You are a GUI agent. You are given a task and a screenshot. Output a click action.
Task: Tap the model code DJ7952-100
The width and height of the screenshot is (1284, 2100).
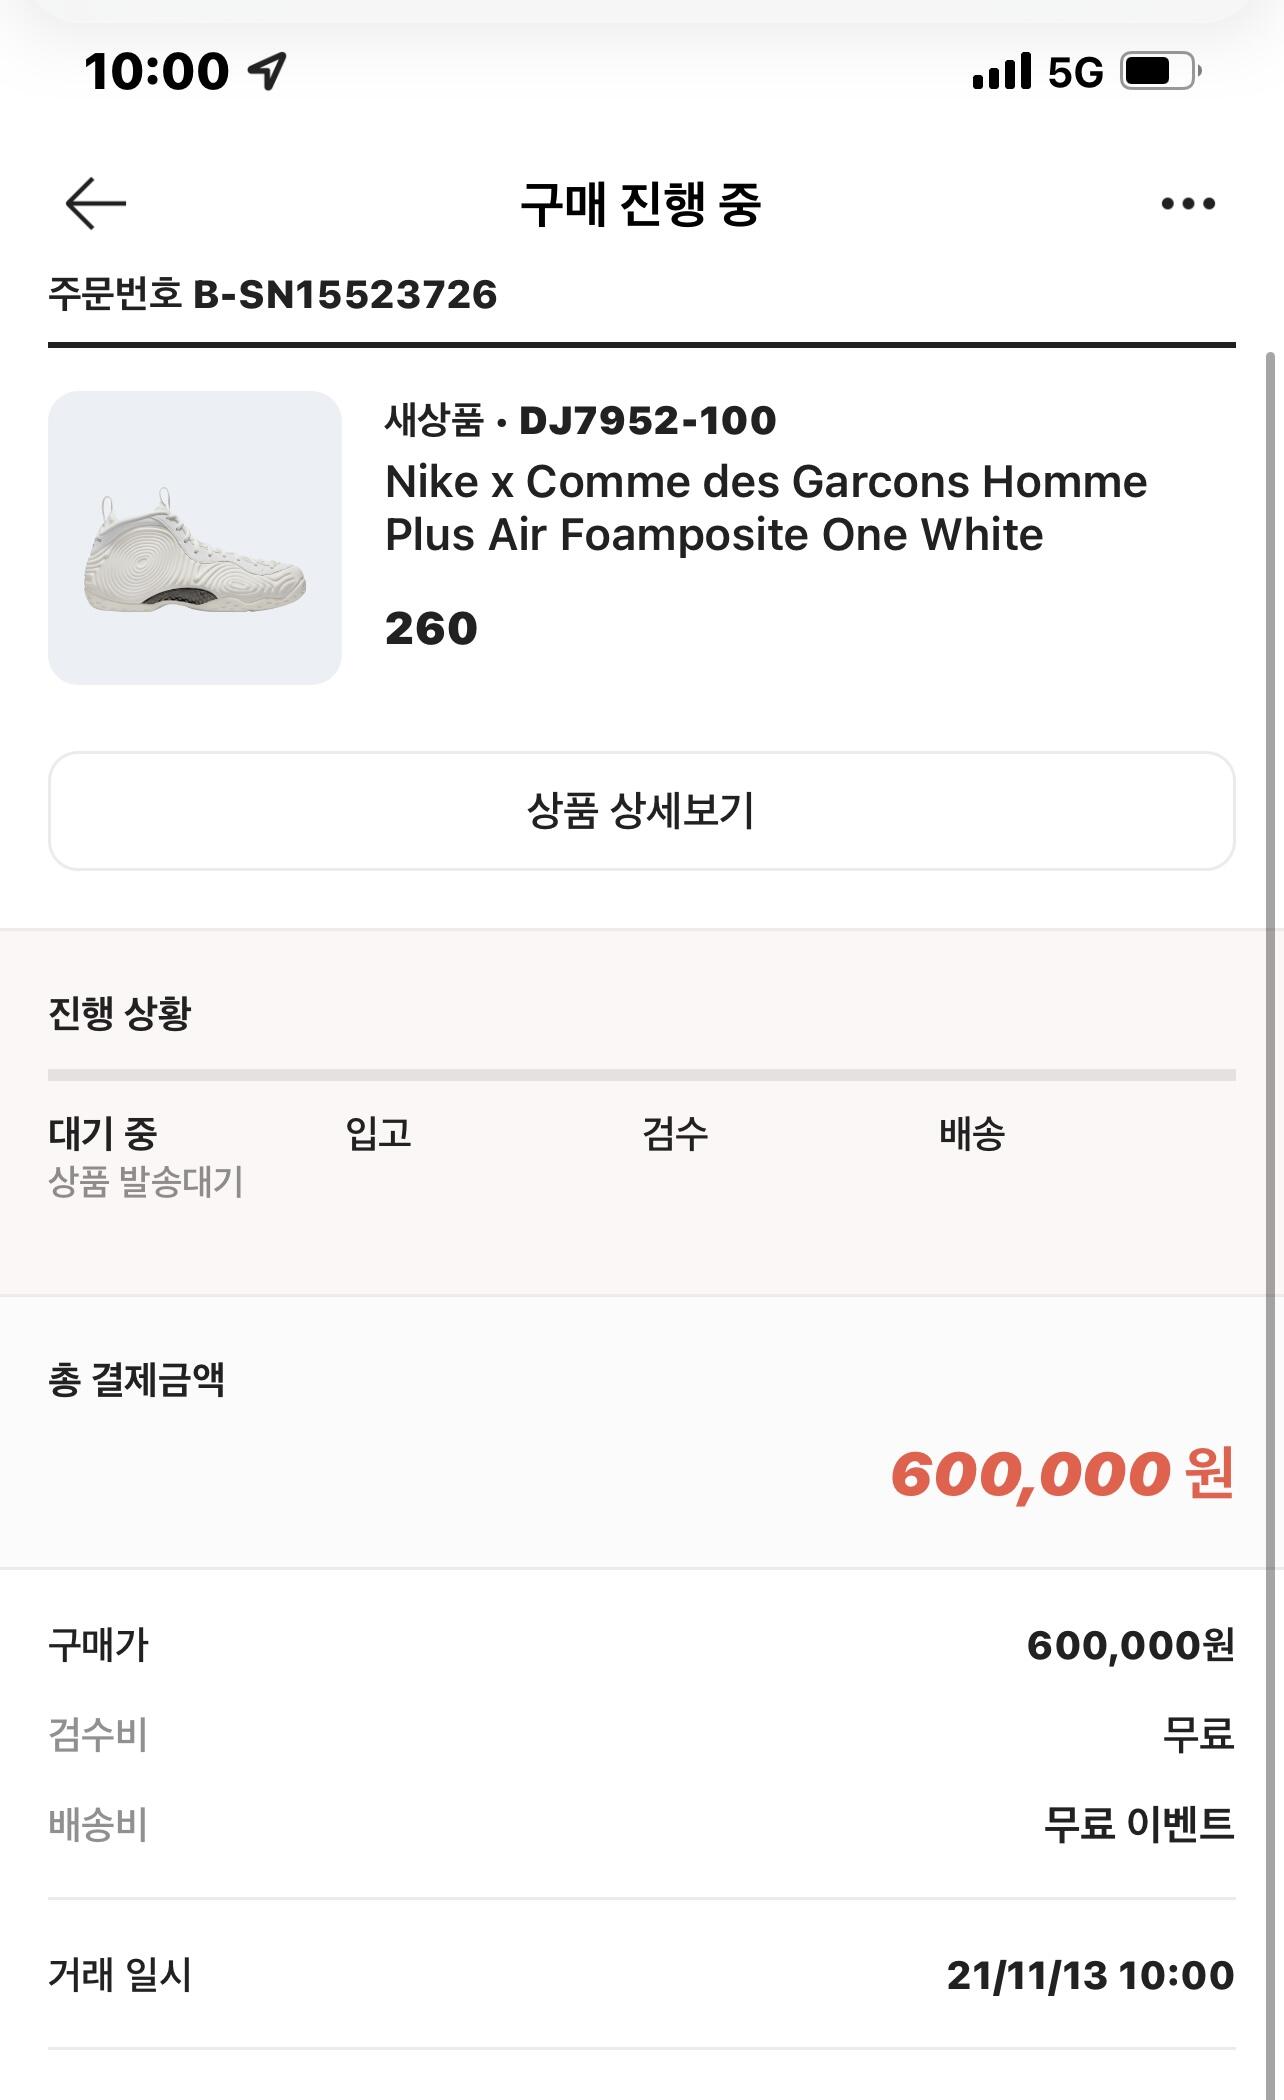(647, 421)
